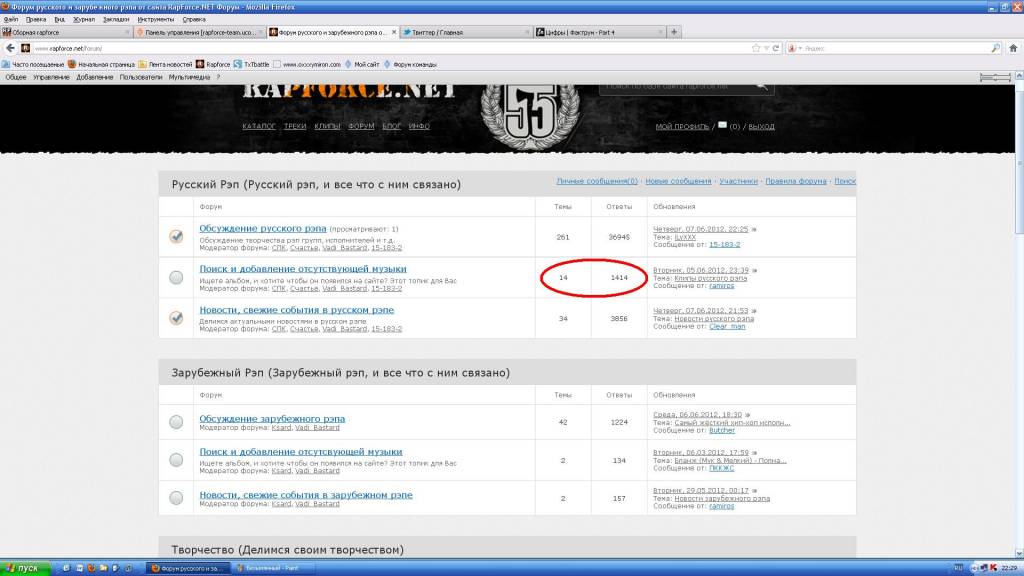Open the Правка menu
Screen dimensions: 1024x576
click(36, 20)
